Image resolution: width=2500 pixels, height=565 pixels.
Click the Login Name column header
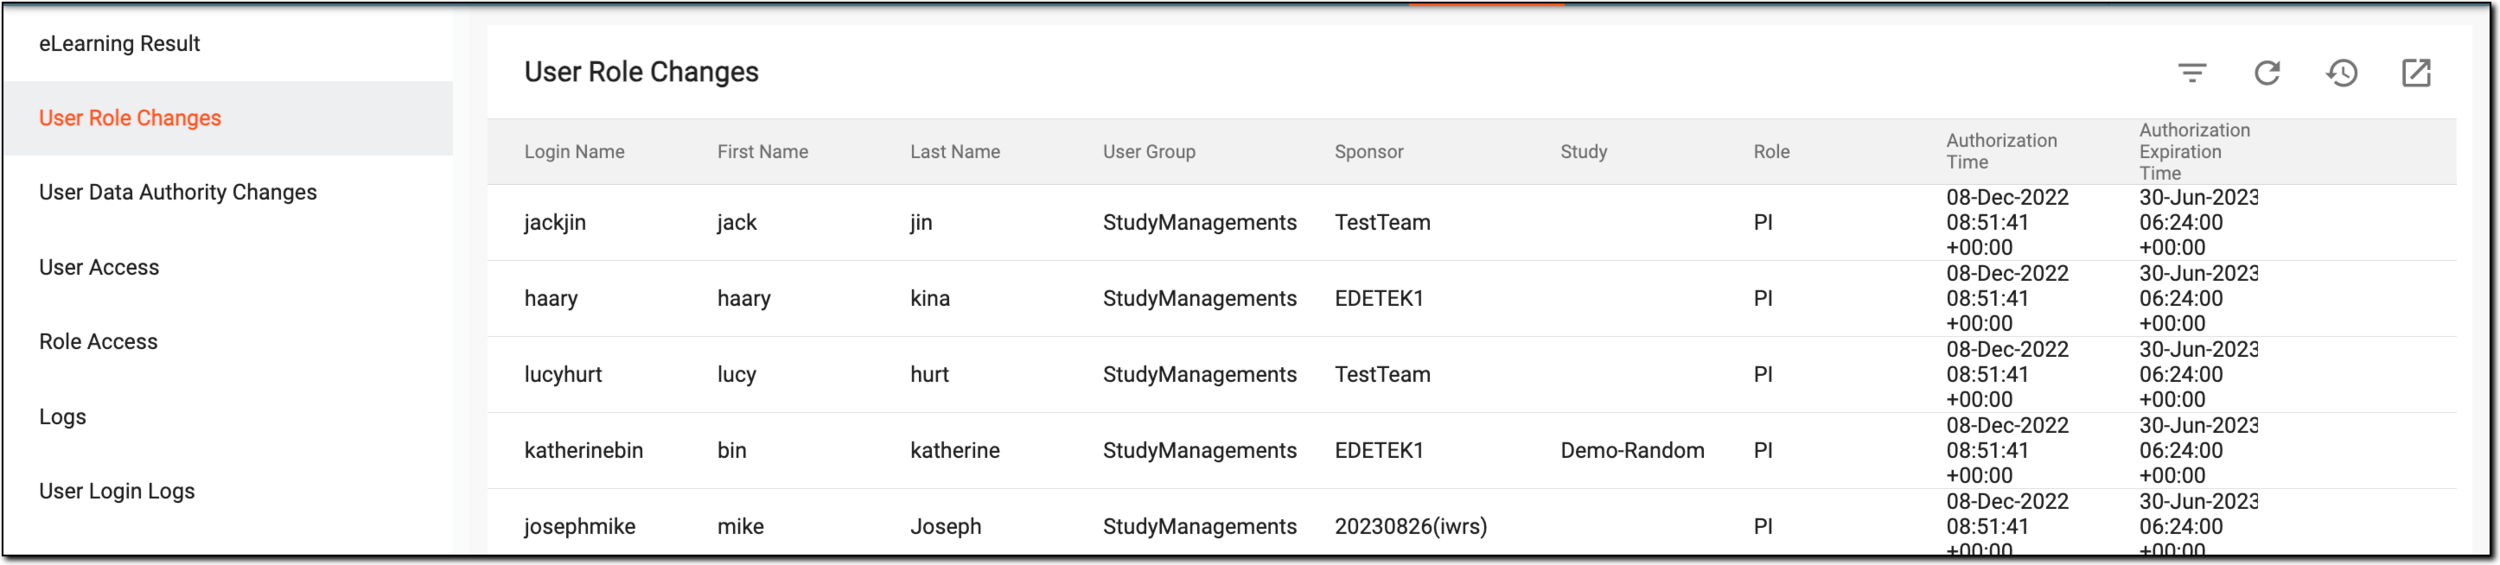coord(574,152)
